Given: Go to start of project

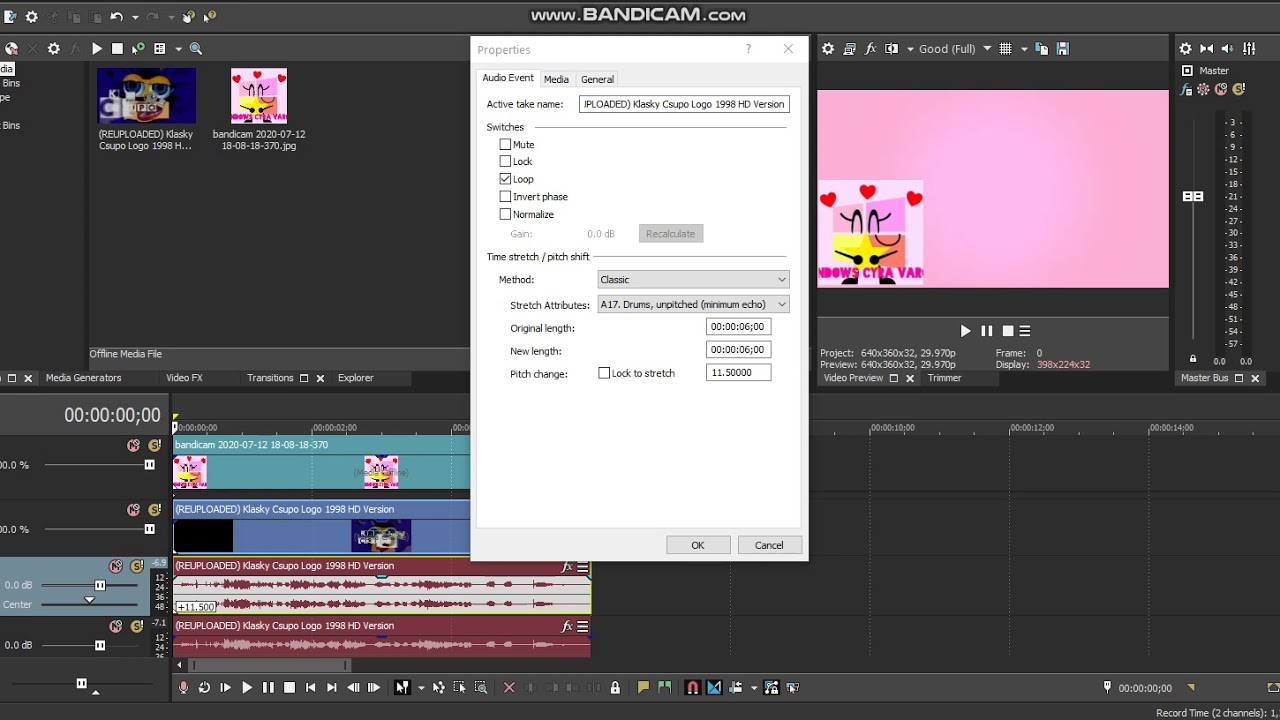Looking at the screenshot, I should click(x=310, y=687).
